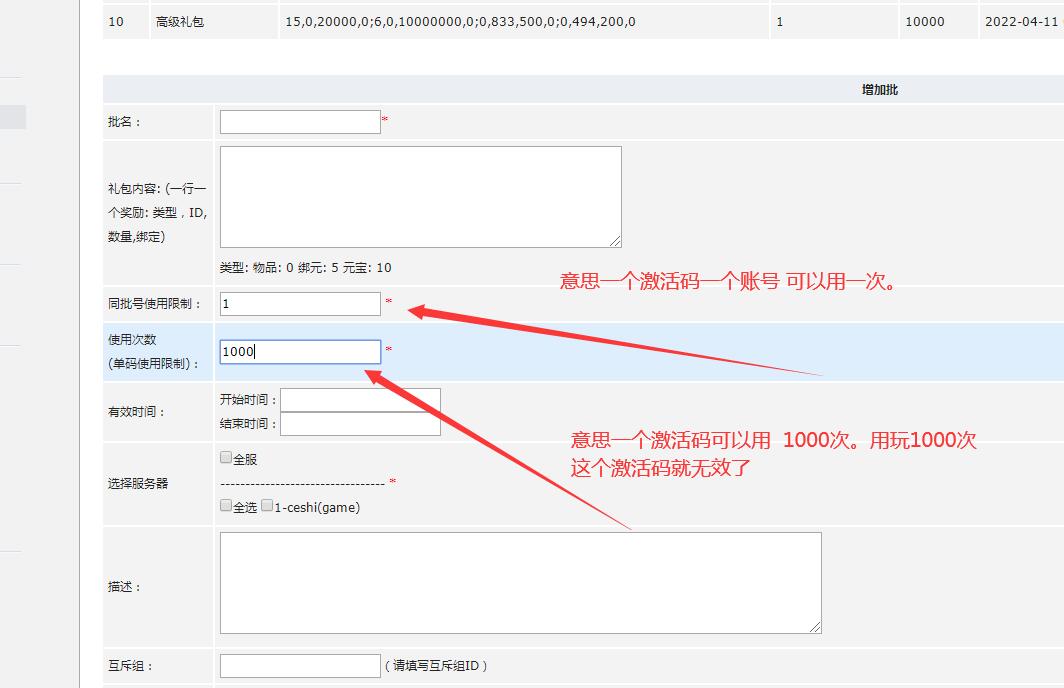This screenshot has height=688, width=1064.
Task: Open the 开始时间 start time field
Action: pos(360,400)
